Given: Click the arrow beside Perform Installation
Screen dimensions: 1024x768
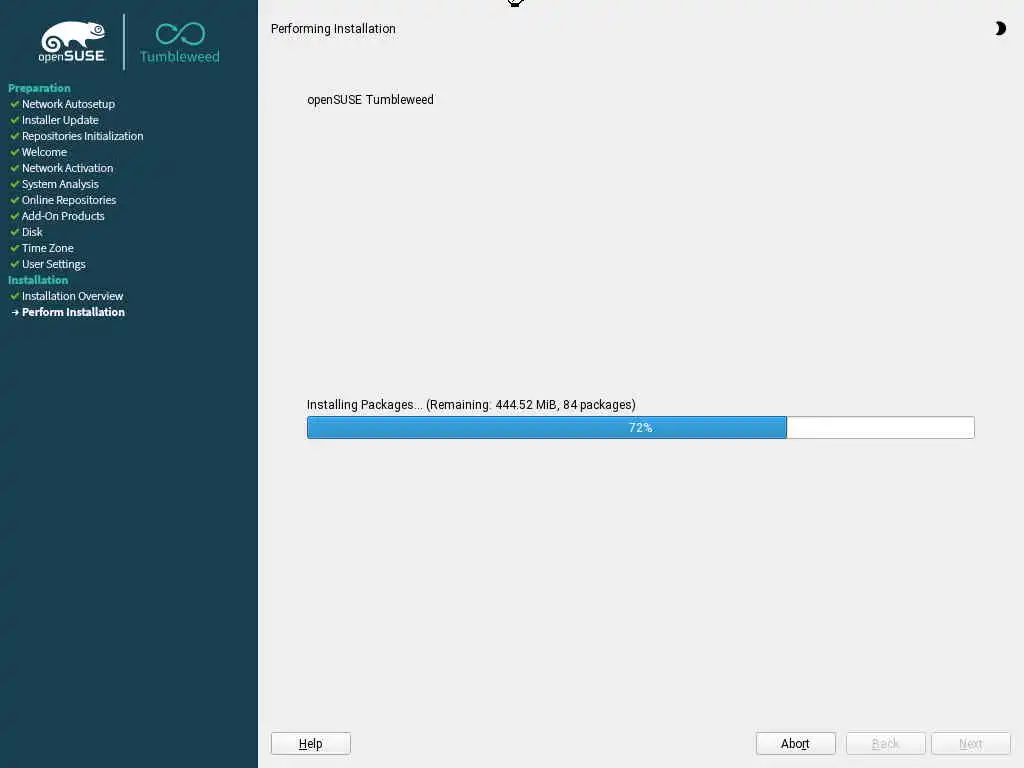Looking at the screenshot, I should [15, 312].
